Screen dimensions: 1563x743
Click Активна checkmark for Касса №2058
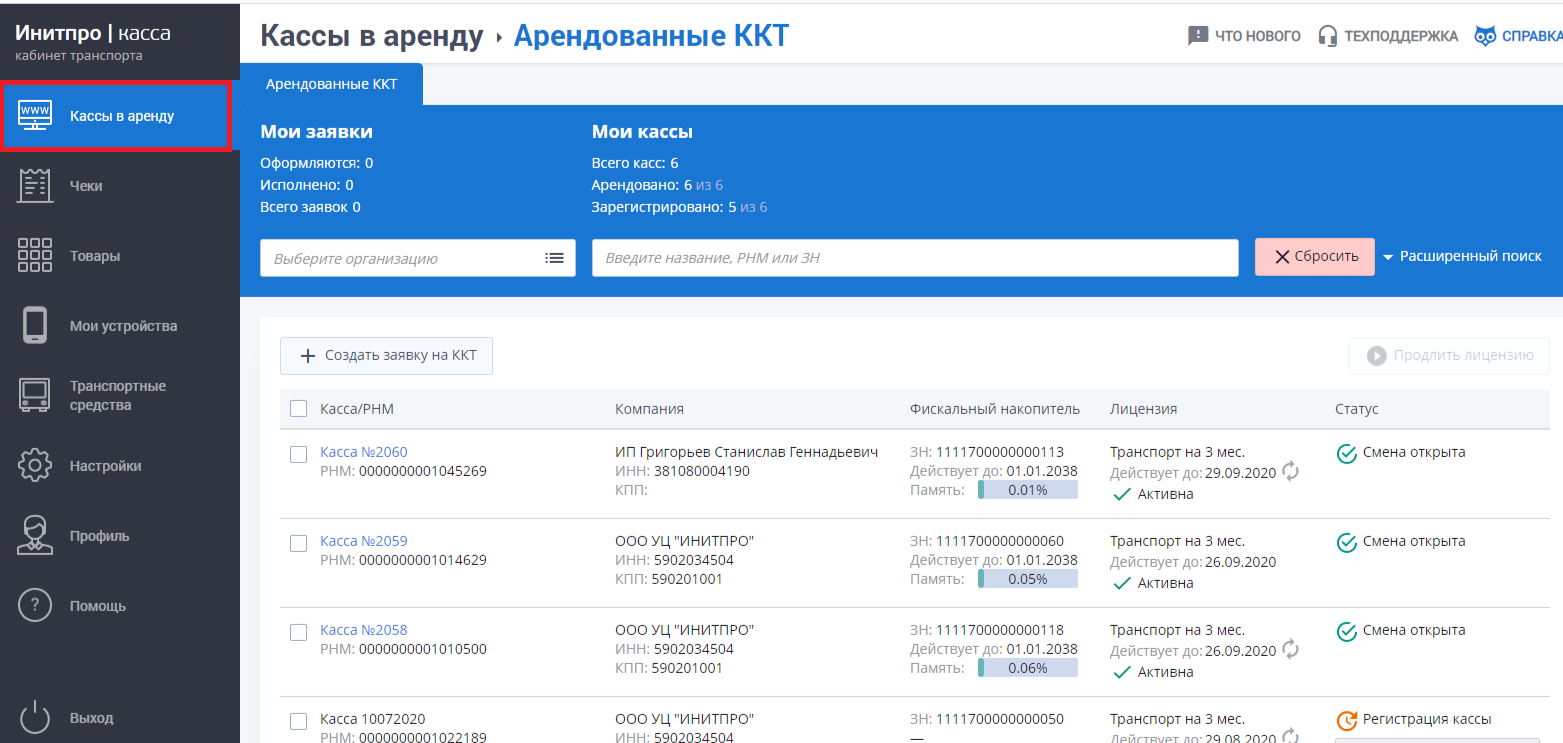click(x=1122, y=672)
